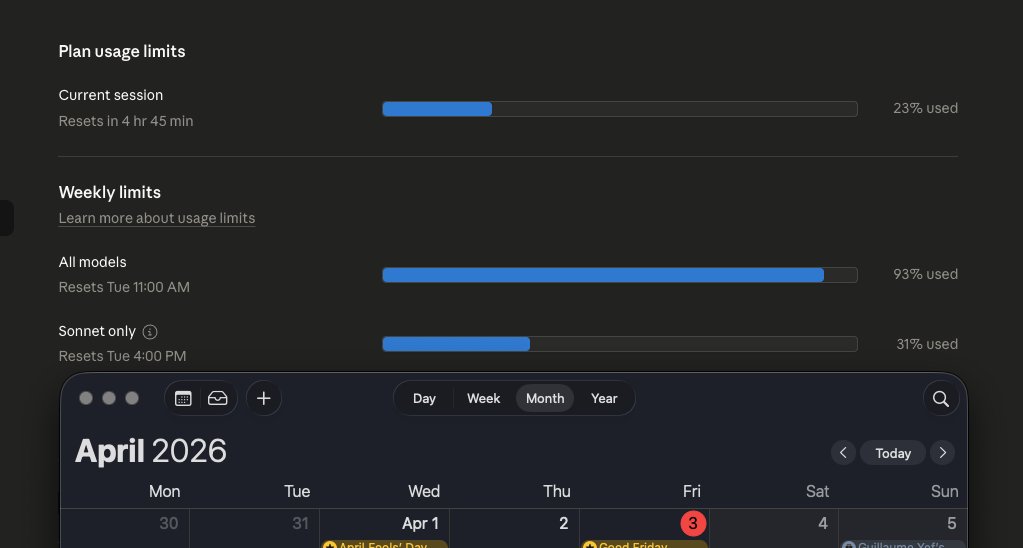The width and height of the screenshot is (1023, 548).
Task: Click the 'All models' label
Action: tap(93, 262)
